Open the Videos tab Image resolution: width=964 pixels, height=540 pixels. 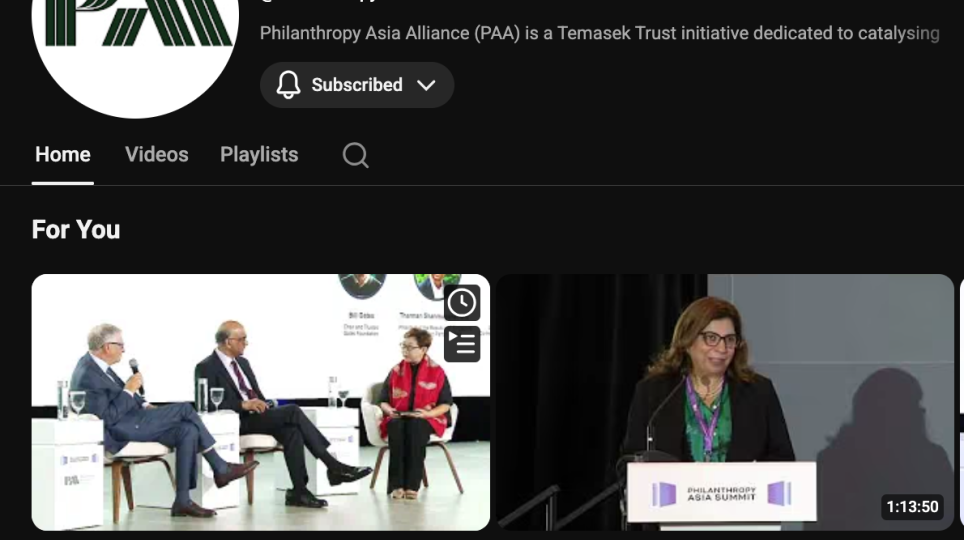coord(157,155)
